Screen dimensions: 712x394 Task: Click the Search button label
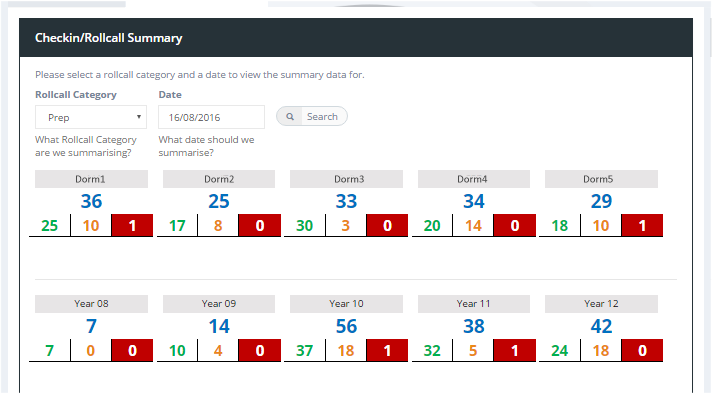pos(322,117)
